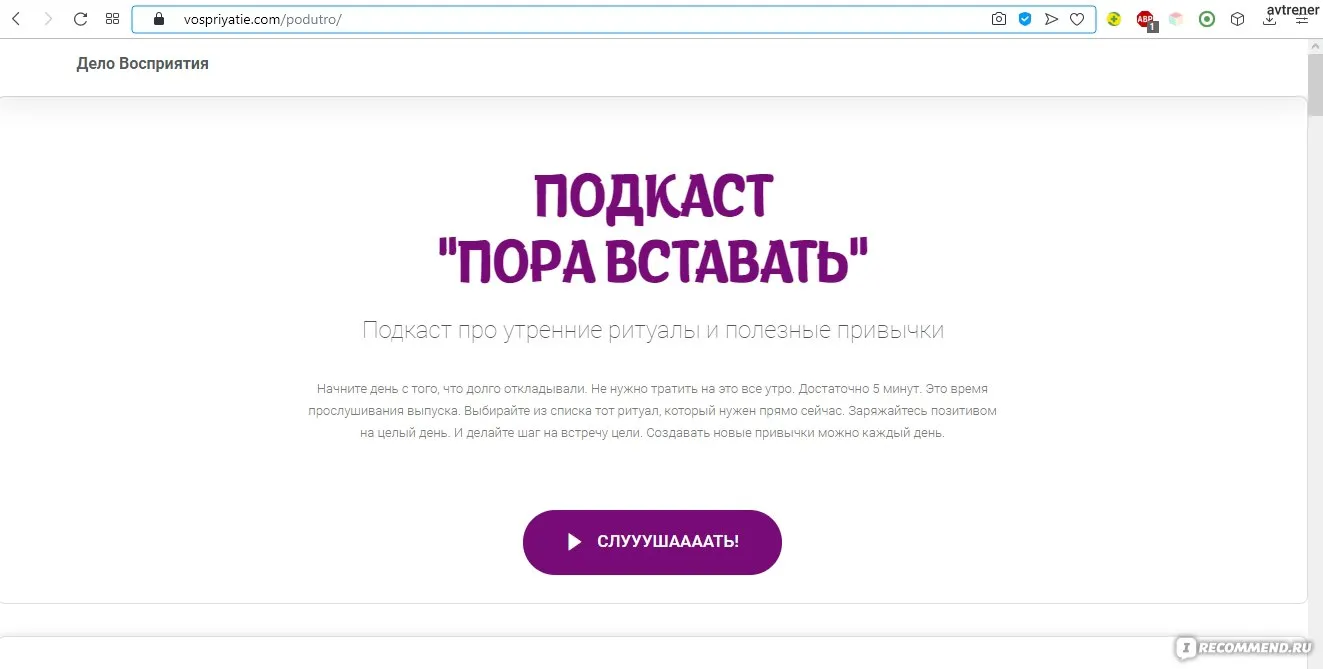Click the ПОДКАСТ "ПОРА ВСТАВАТЬ" heading
Image resolution: width=1323 pixels, height=669 pixels.
coord(653,229)
